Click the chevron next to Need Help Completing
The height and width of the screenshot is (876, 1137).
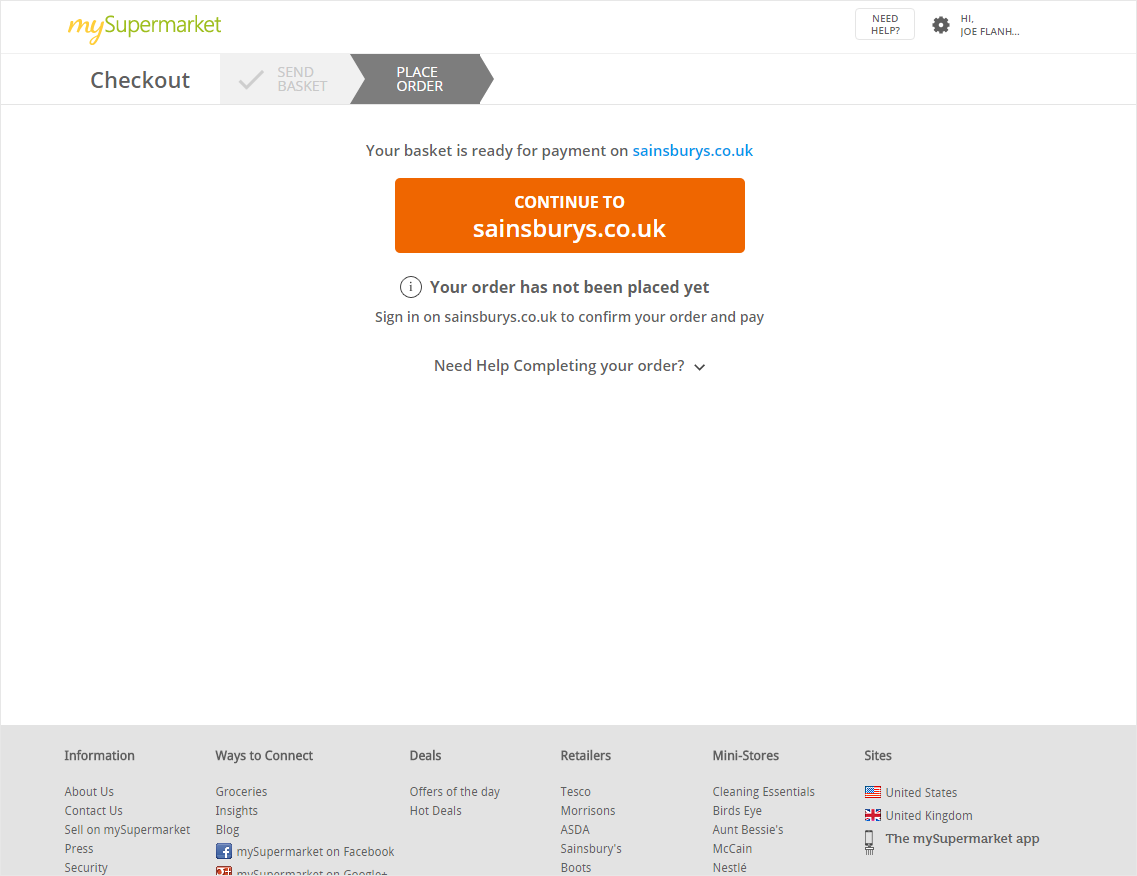[700, 367]
